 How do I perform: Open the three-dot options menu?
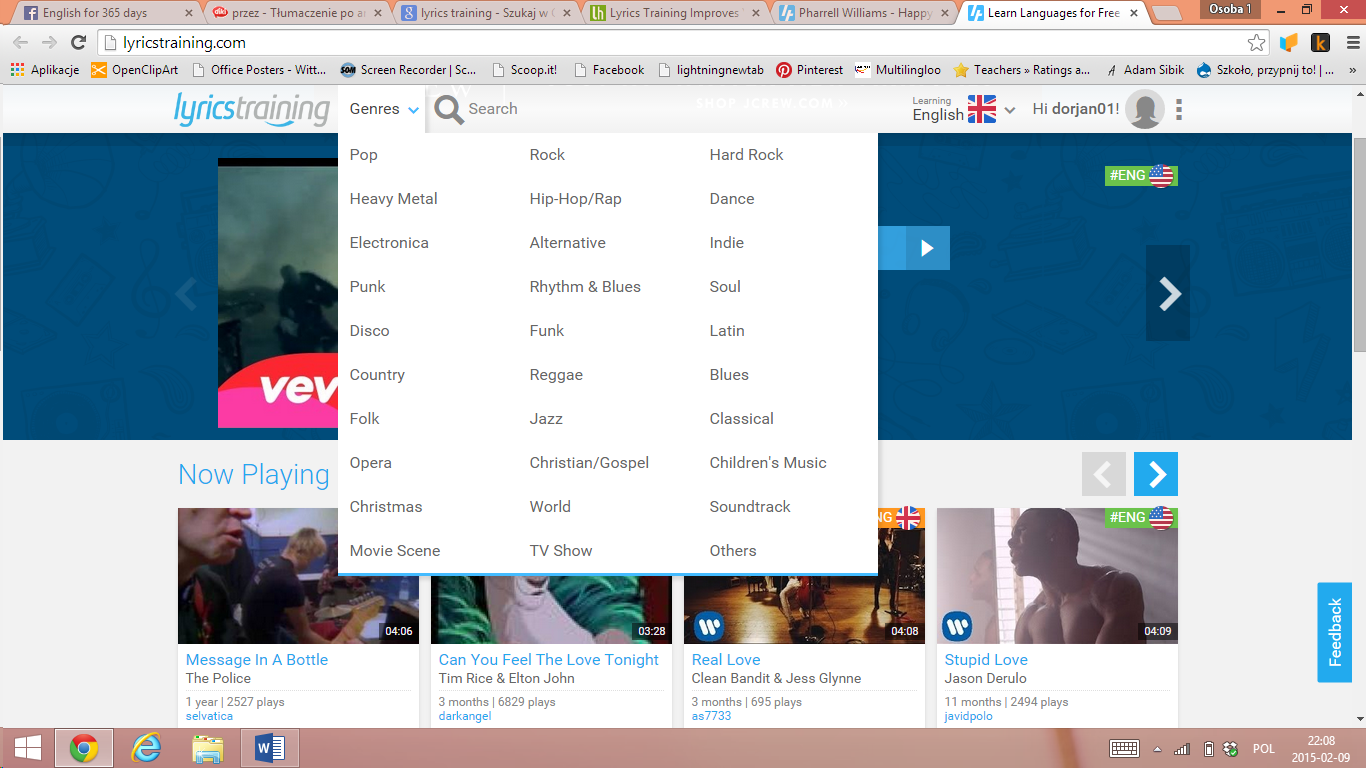point(1180,109)
